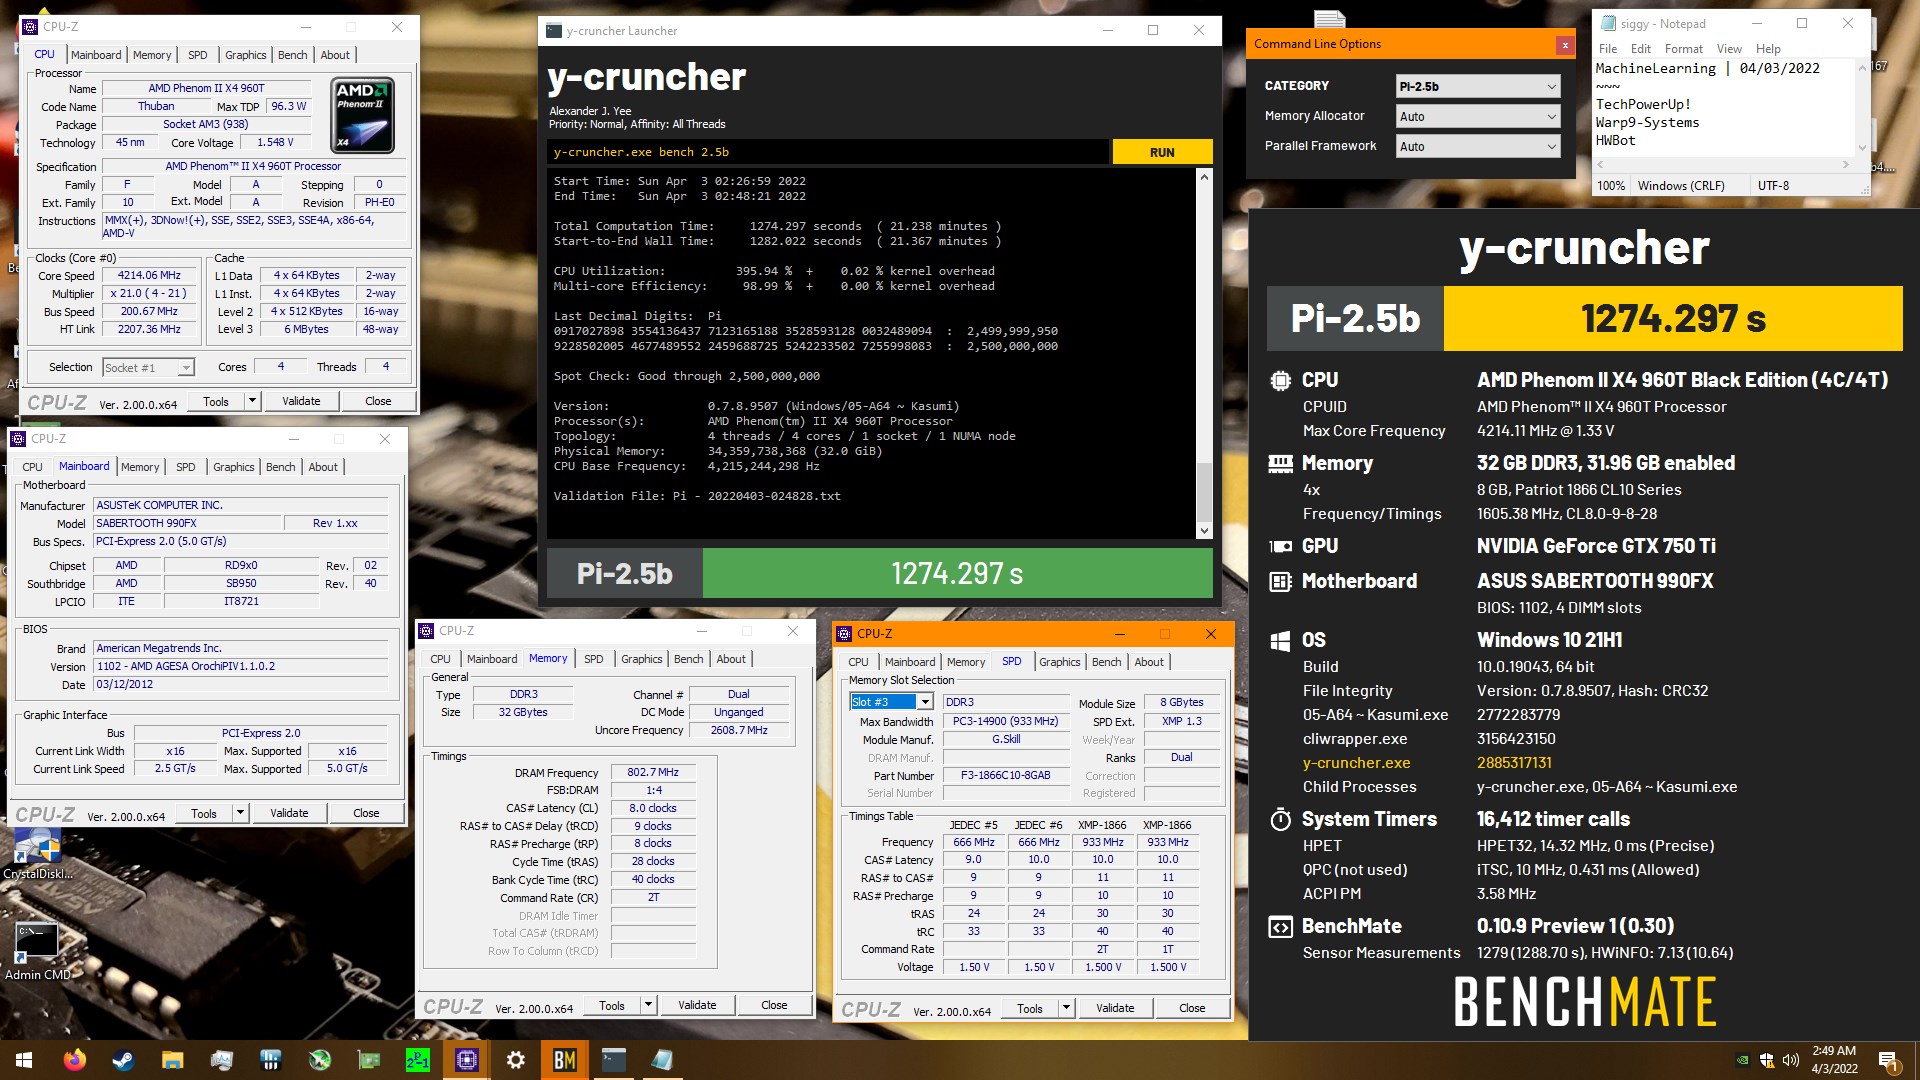Expand Tools arrow in CPU-Z CPU window
Screen dimensions: 1920x1080
252,401
